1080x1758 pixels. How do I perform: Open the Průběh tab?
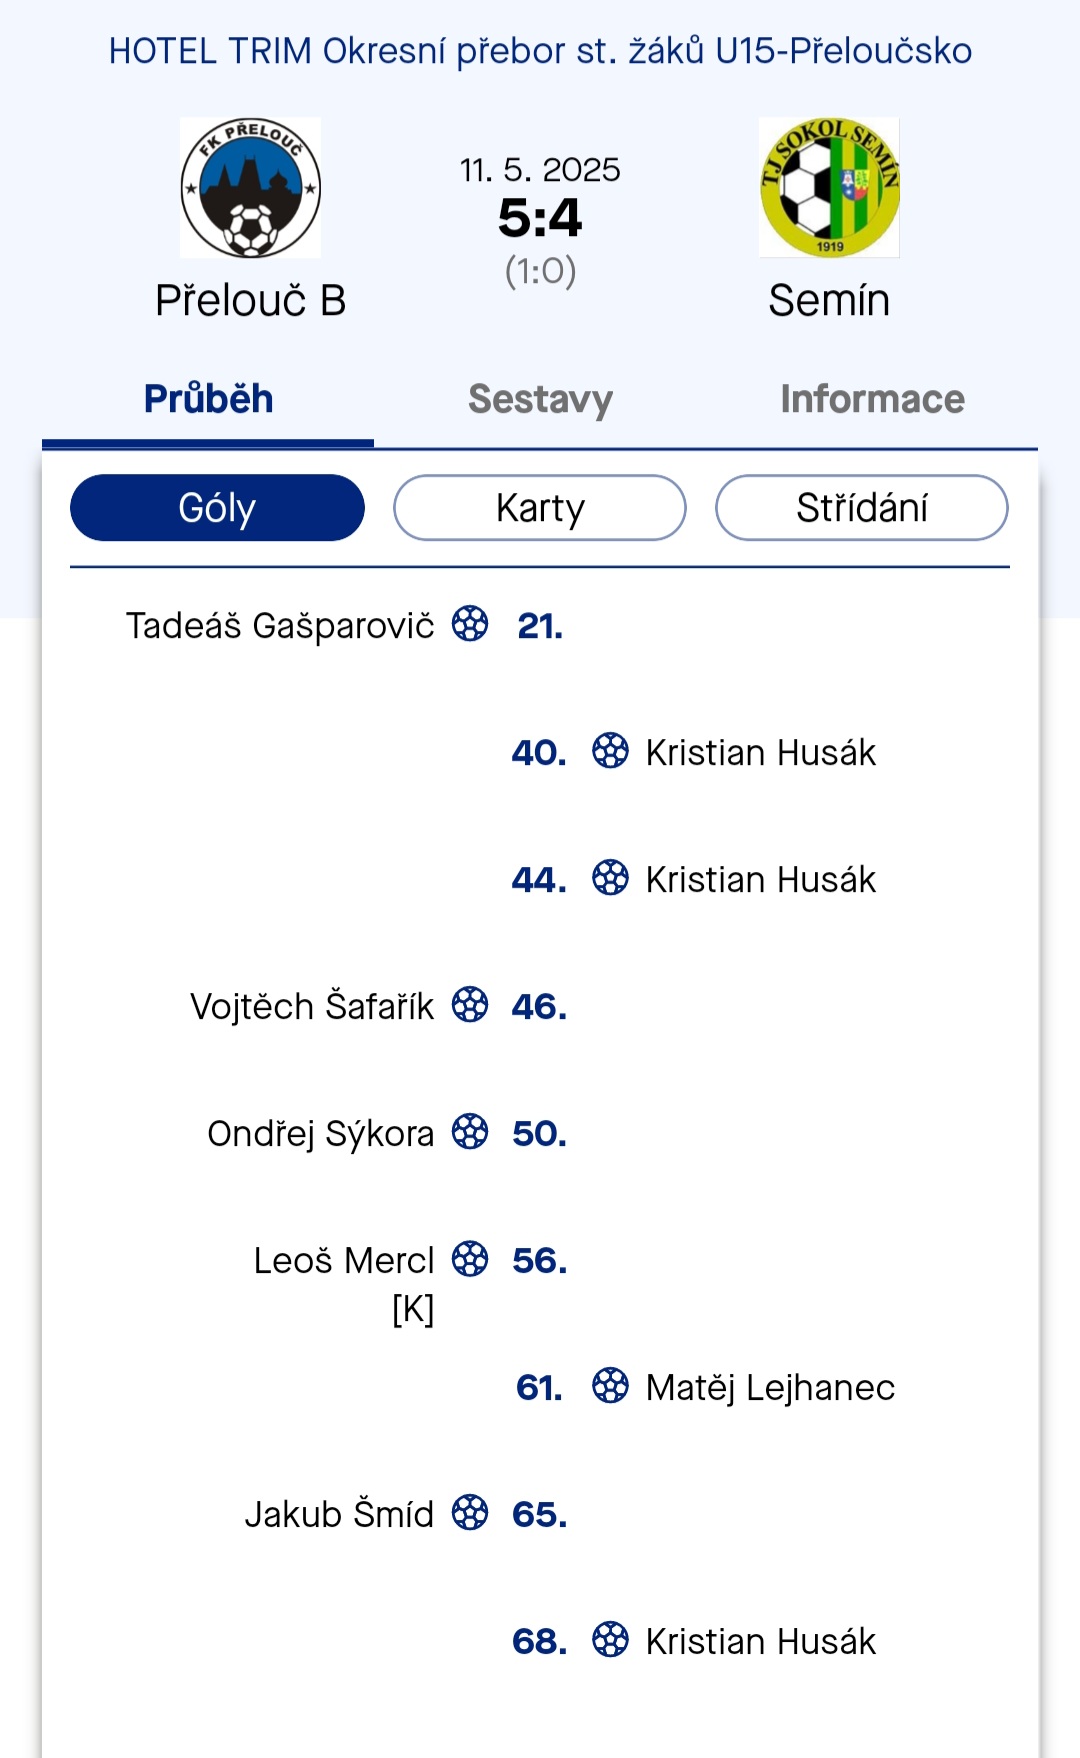[208, 399]
